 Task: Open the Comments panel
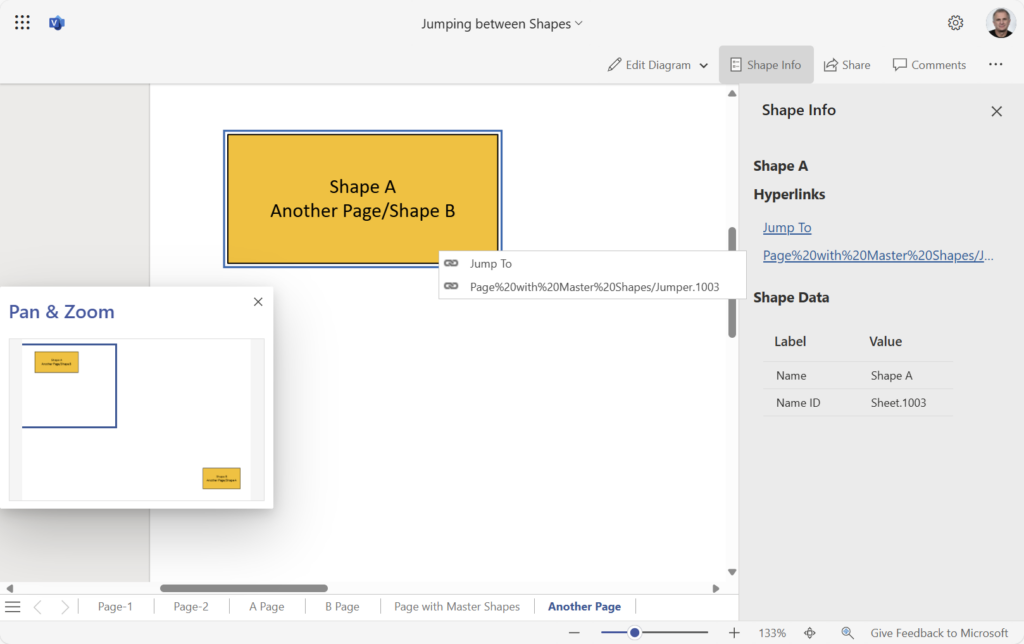coord(928,64)
